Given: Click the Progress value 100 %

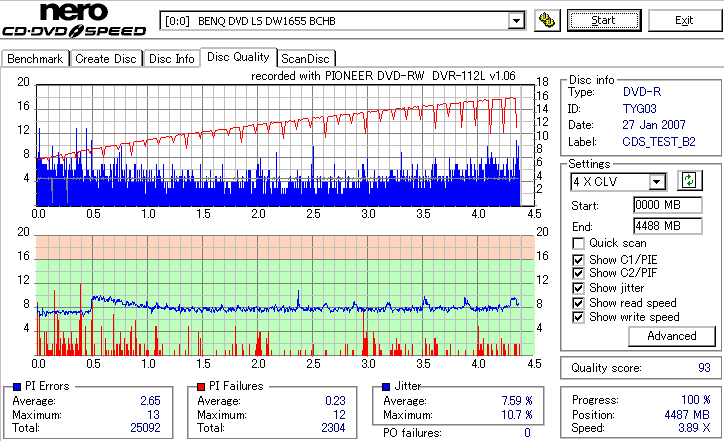Looking at the screenshot, I should (696, 400).
